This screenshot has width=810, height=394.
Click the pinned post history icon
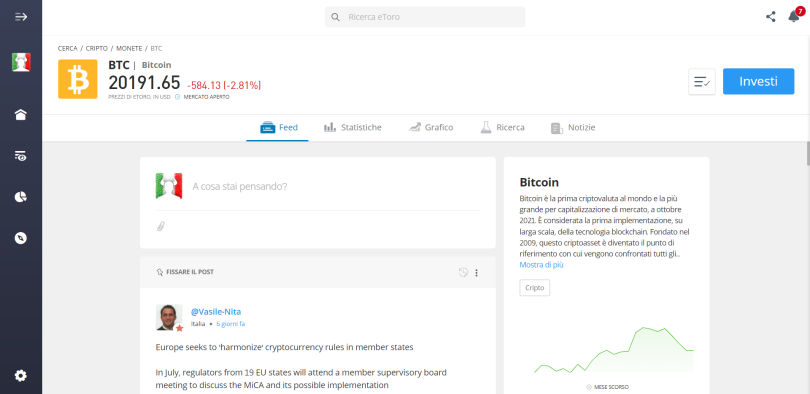(463, 272)
